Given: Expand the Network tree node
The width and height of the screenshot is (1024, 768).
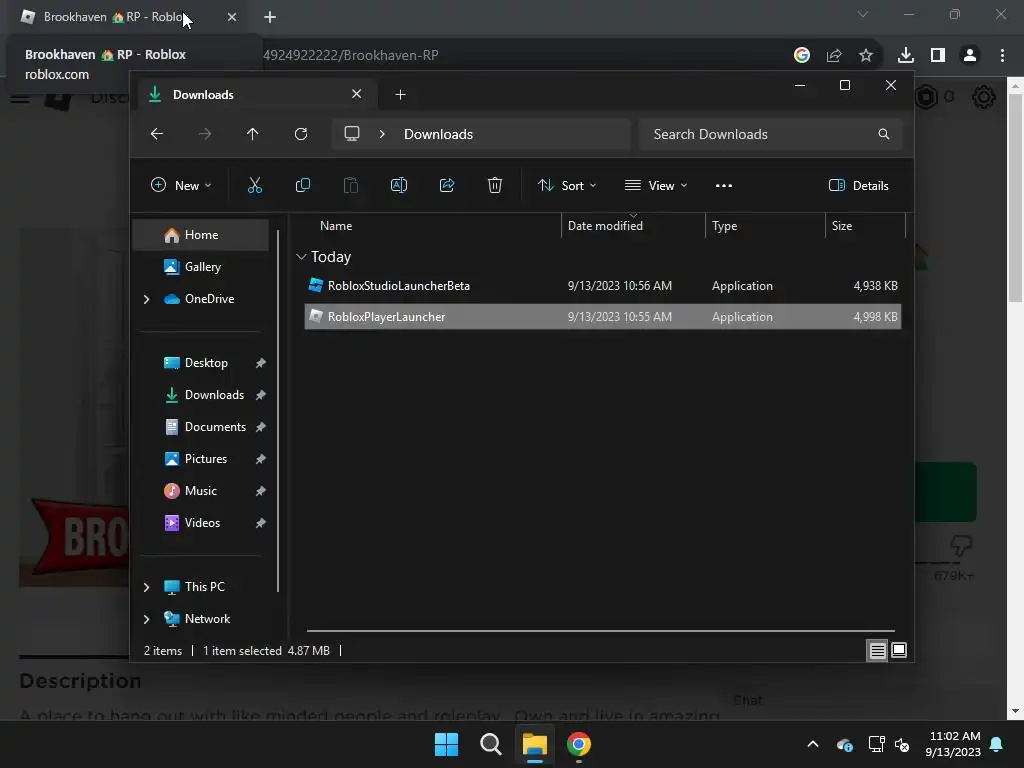Looking at the screenshot, I should click(146, 619).
